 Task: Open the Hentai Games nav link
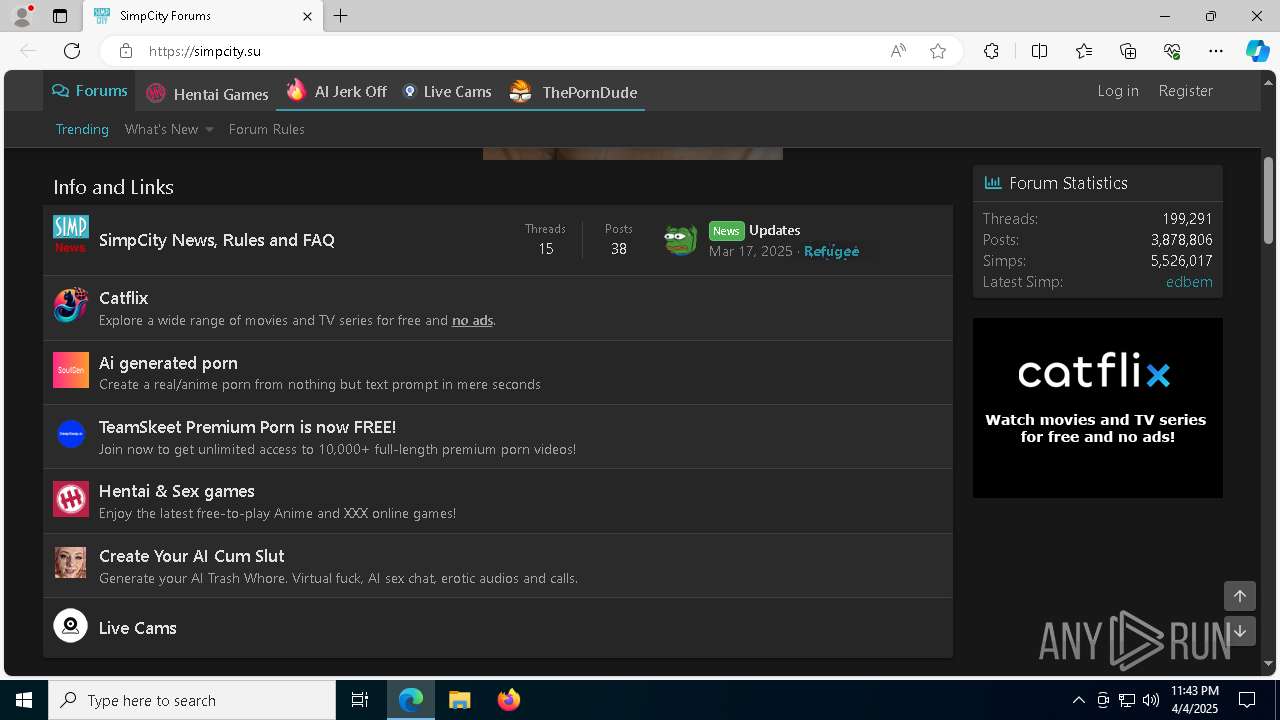(207, 93)
